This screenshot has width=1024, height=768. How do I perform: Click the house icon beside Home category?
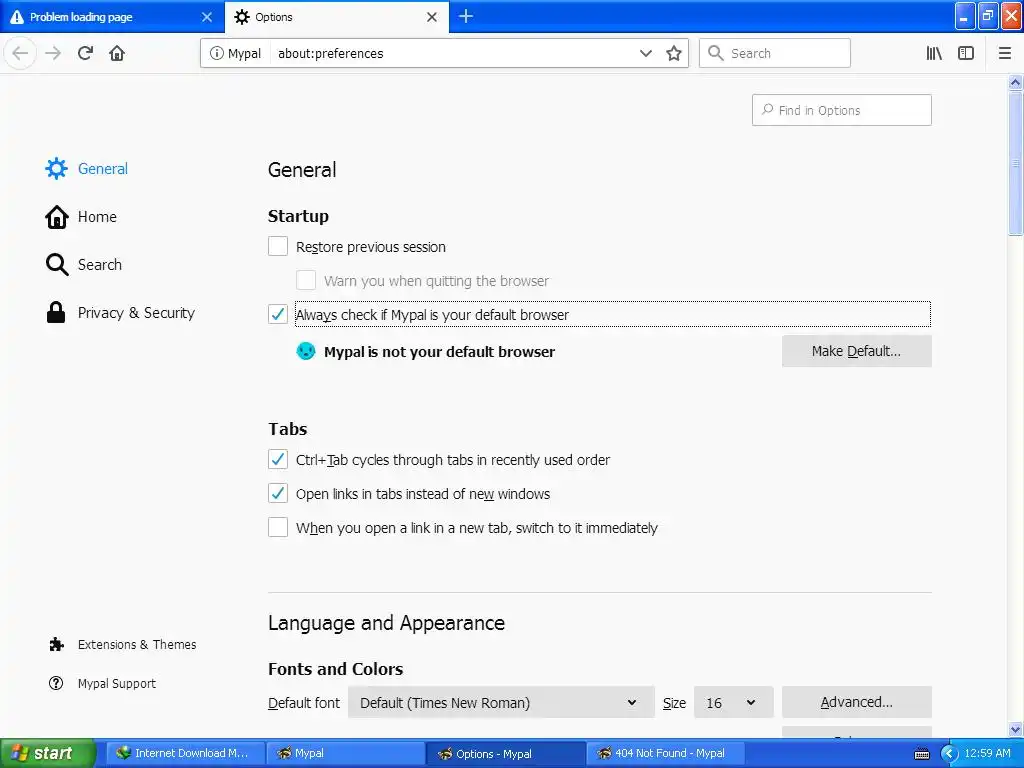coord(56,217)
